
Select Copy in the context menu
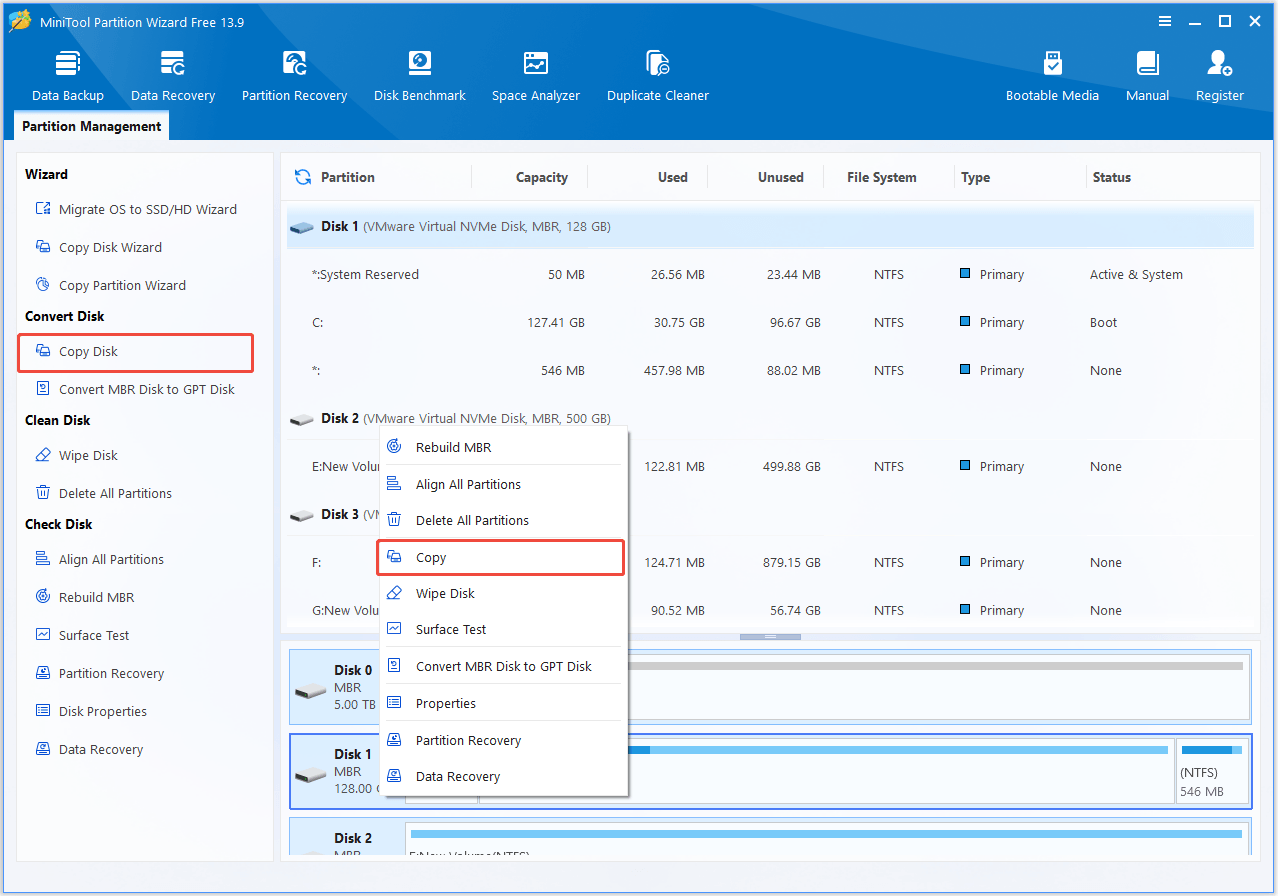[x=501, y=557]
